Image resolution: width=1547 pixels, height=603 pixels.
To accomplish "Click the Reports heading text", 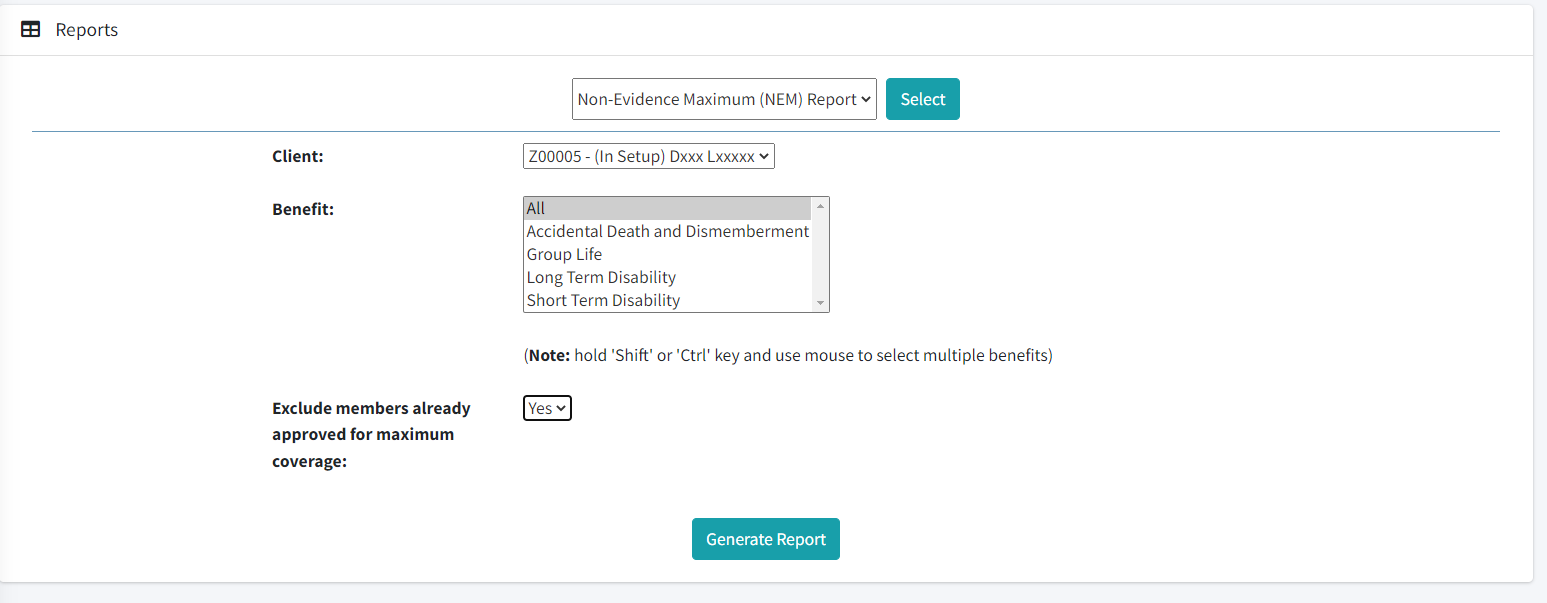I will (87, 30).
